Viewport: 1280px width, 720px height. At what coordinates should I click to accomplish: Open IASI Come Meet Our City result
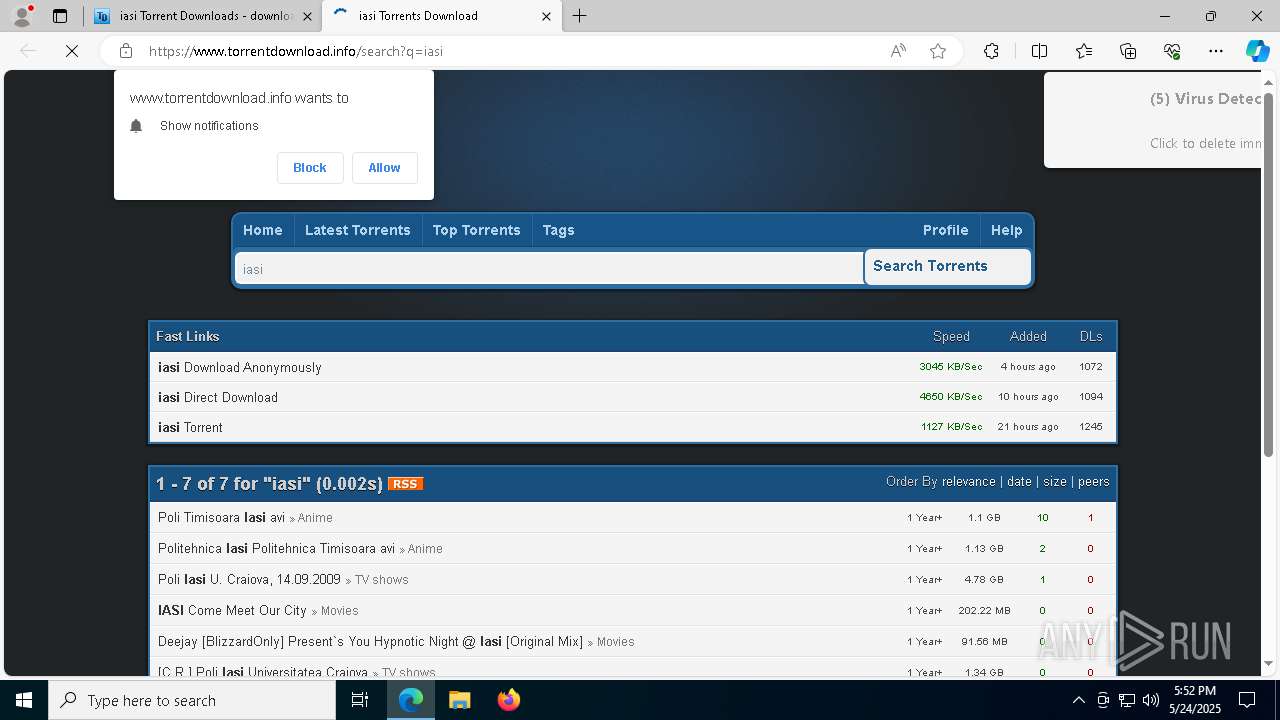232,611
